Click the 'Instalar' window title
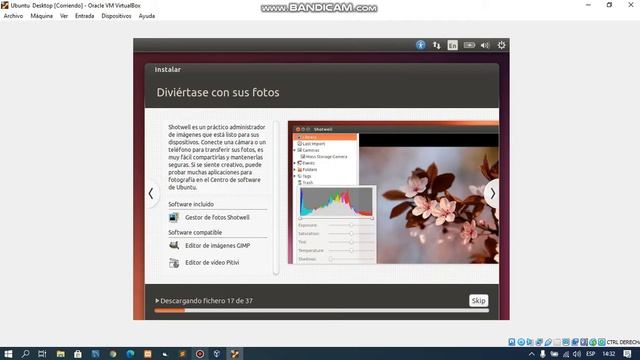This screenshot has width=640, height=360. click(x=168, y=69)
